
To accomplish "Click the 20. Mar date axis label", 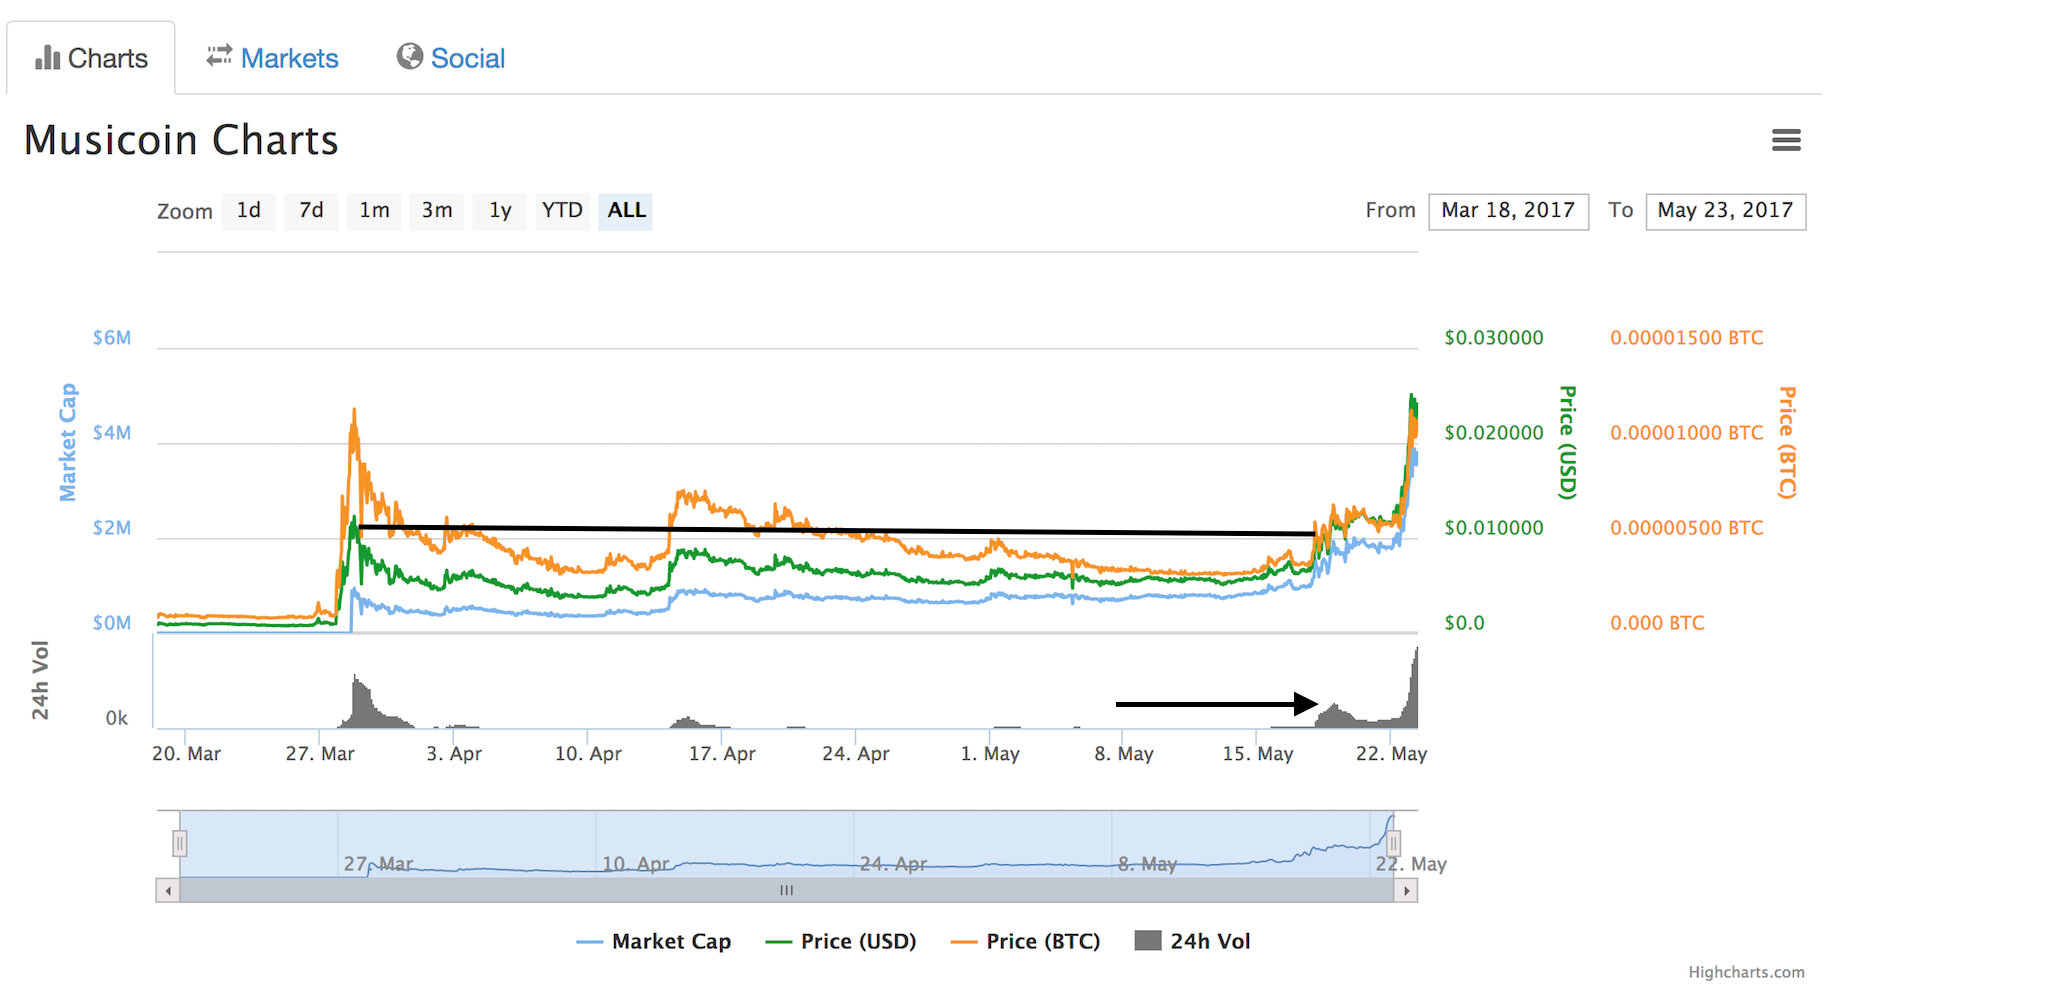I will [x=186, y=754].
